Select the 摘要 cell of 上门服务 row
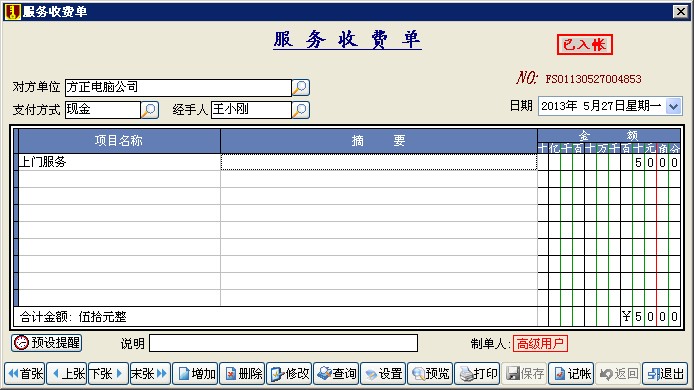694x390 pixels. click(x=379, y=162)
